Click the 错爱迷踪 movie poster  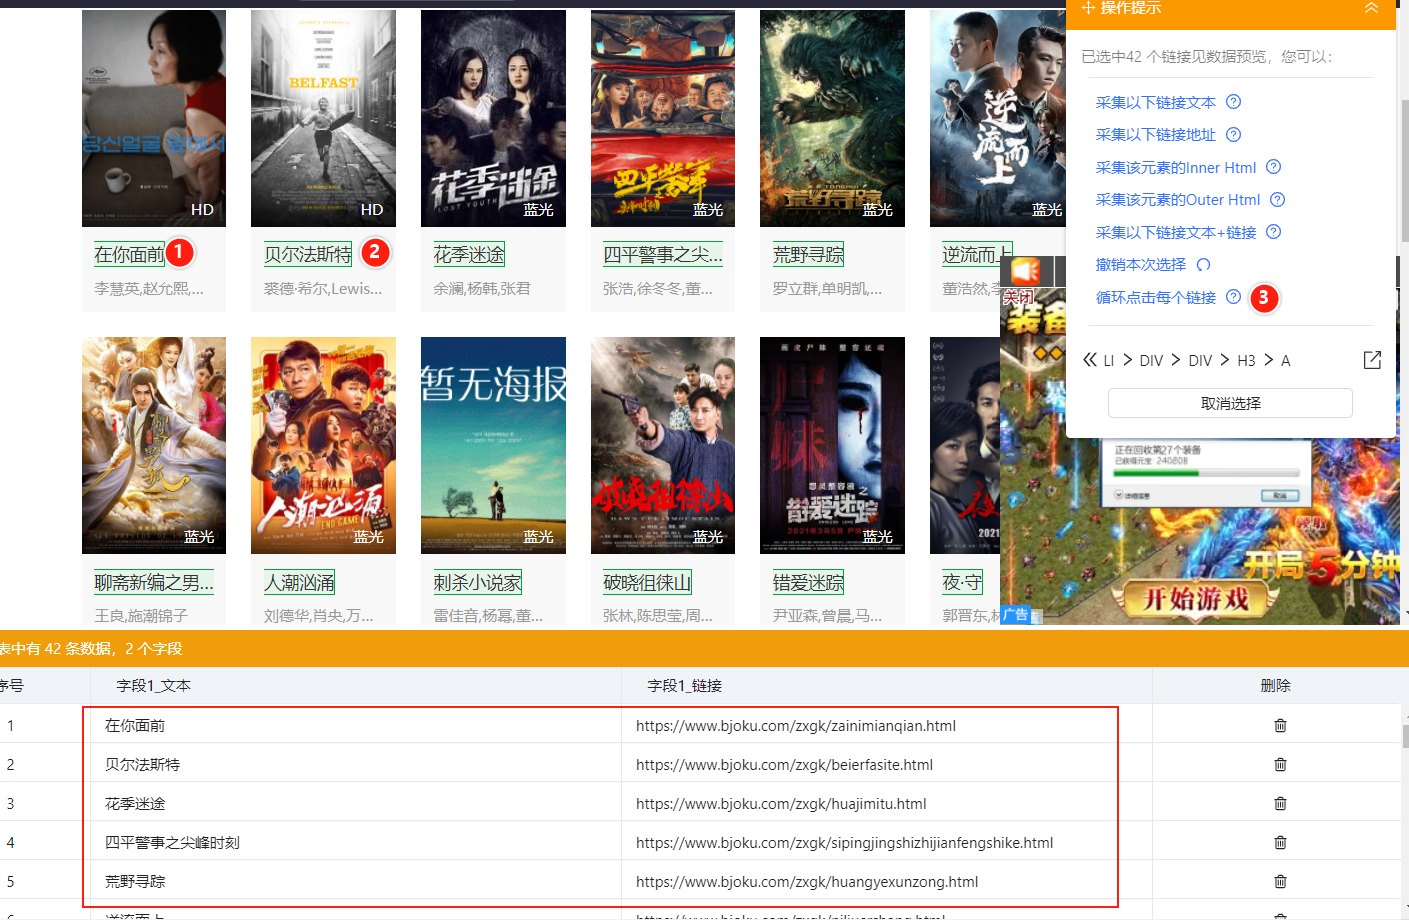[832, 445]
